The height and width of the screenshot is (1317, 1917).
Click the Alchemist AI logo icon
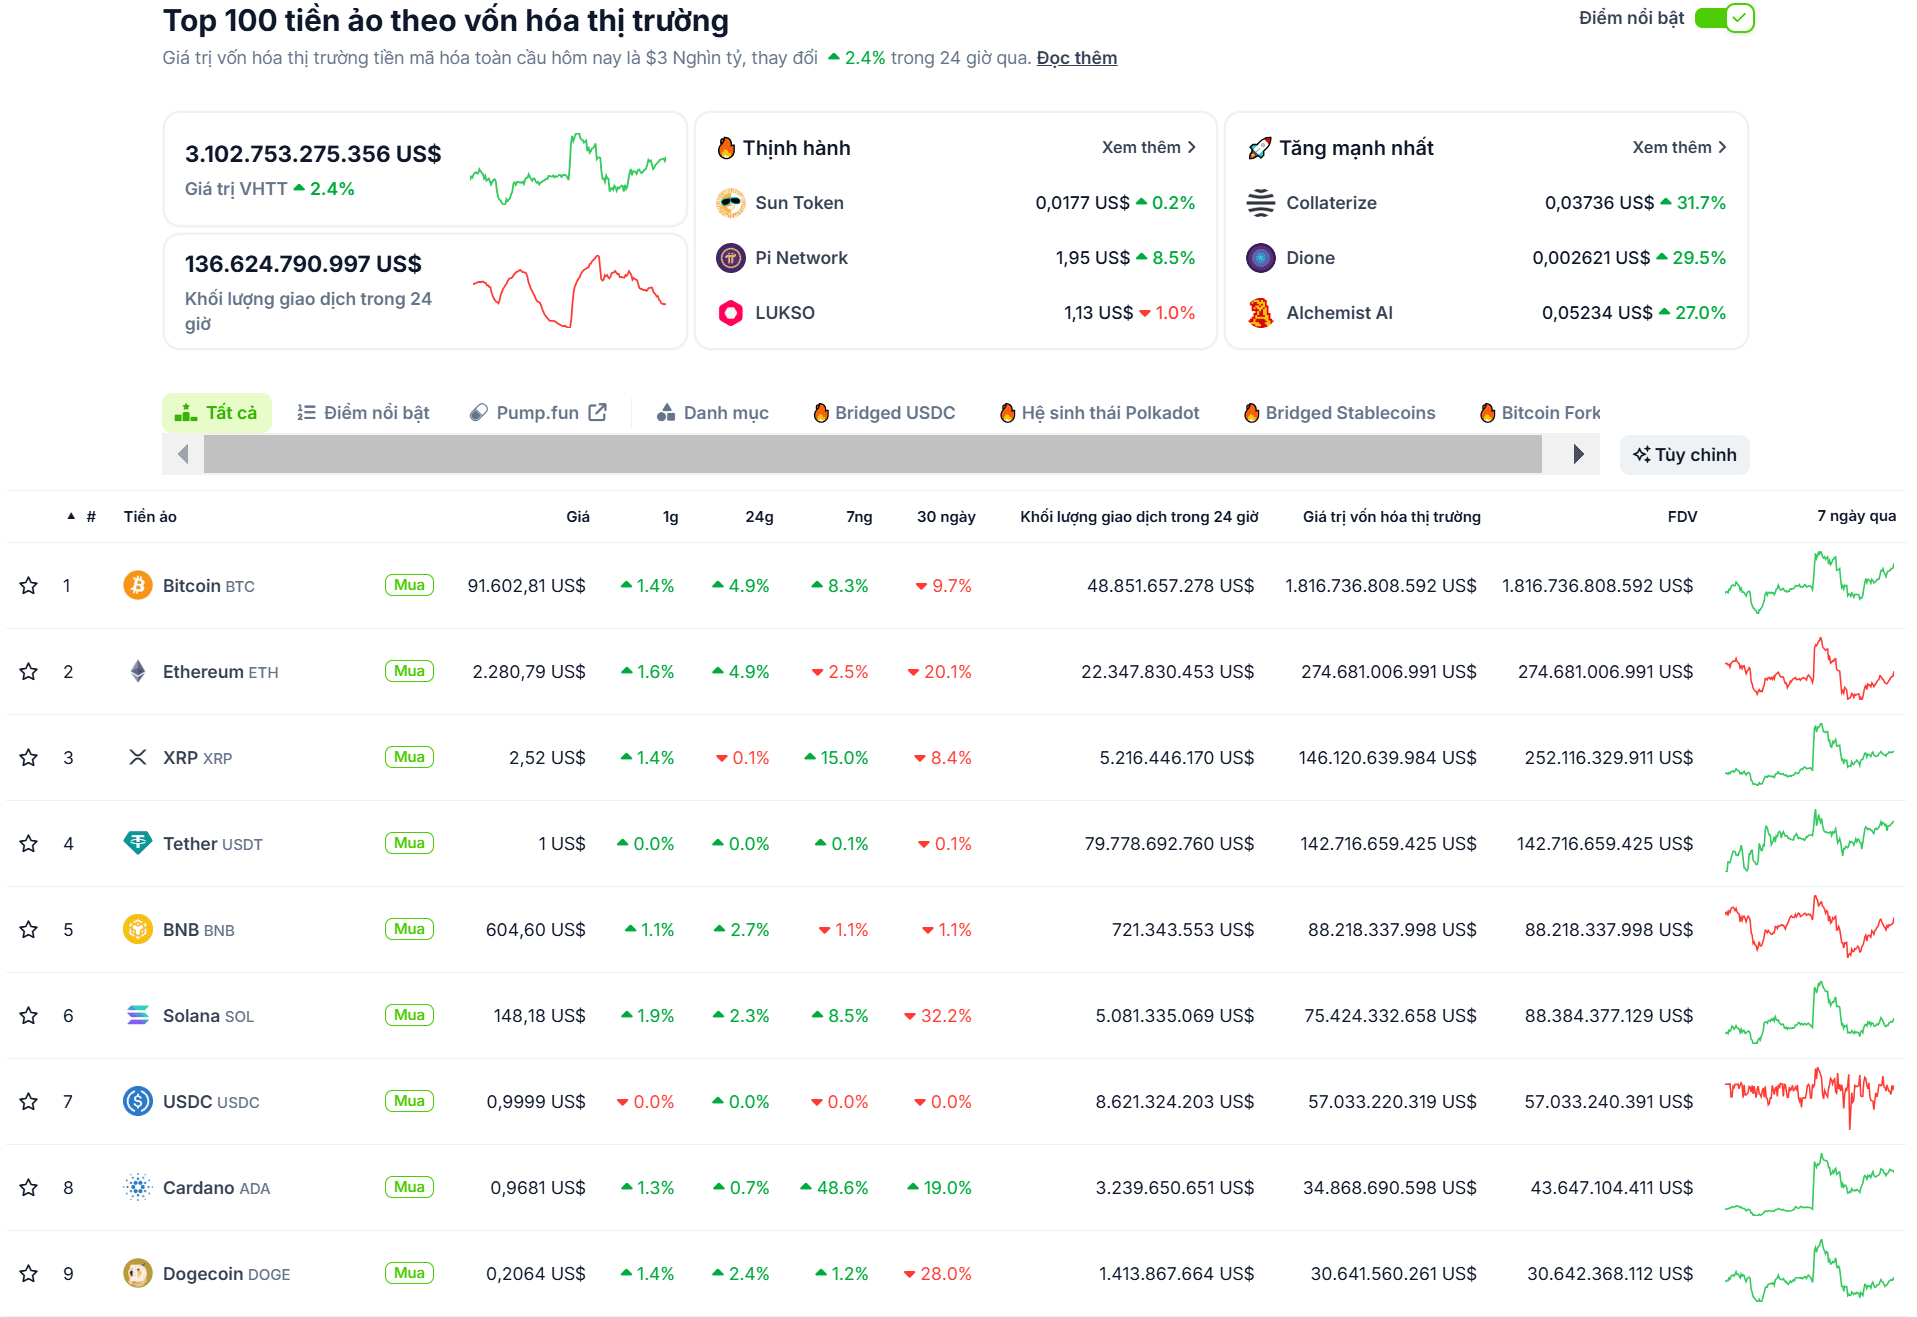click(1261, 313)
